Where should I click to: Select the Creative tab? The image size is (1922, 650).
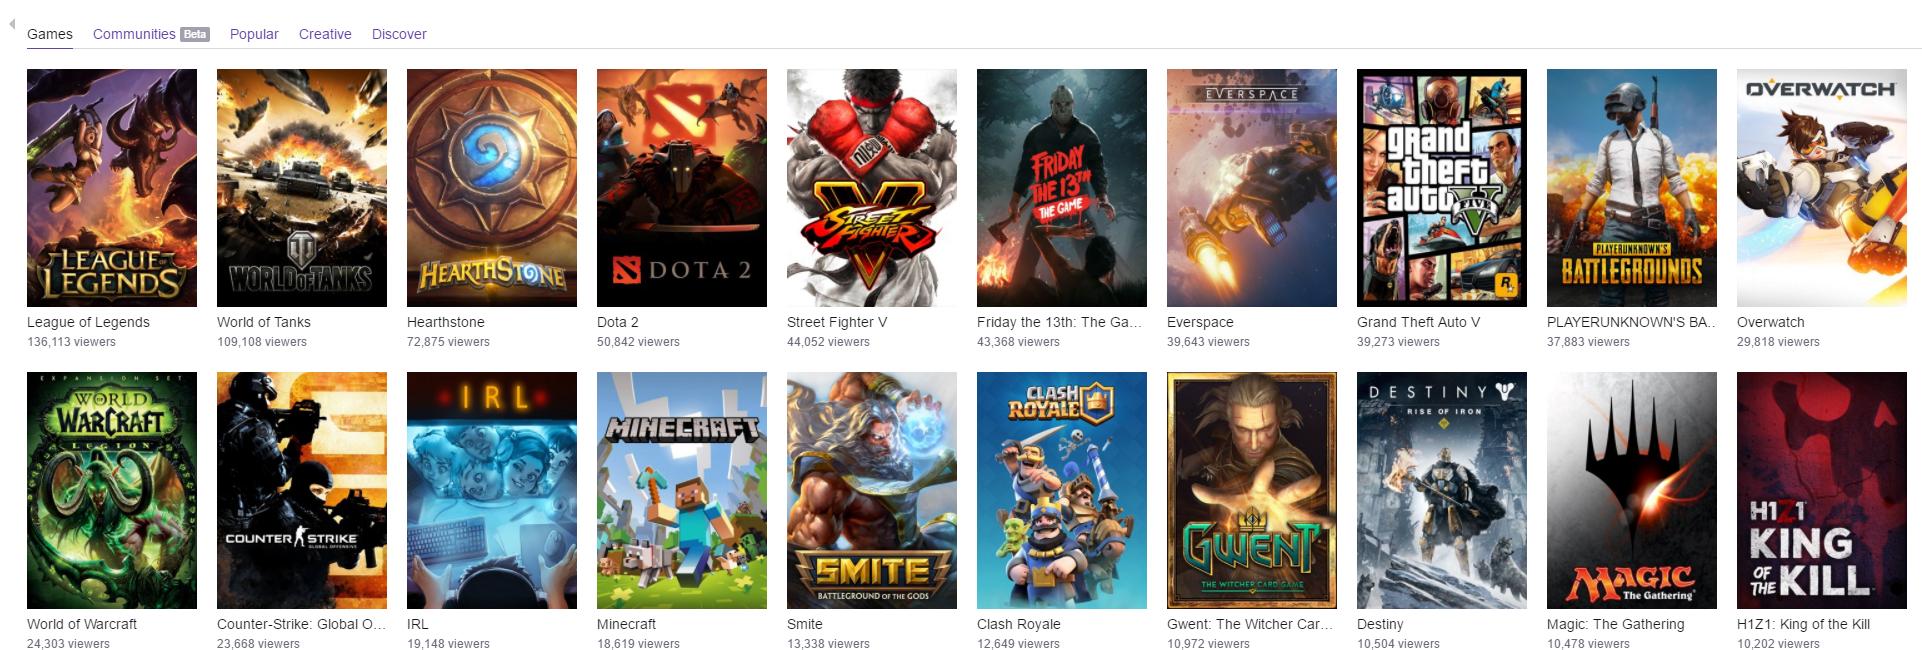tap(325, 34)
